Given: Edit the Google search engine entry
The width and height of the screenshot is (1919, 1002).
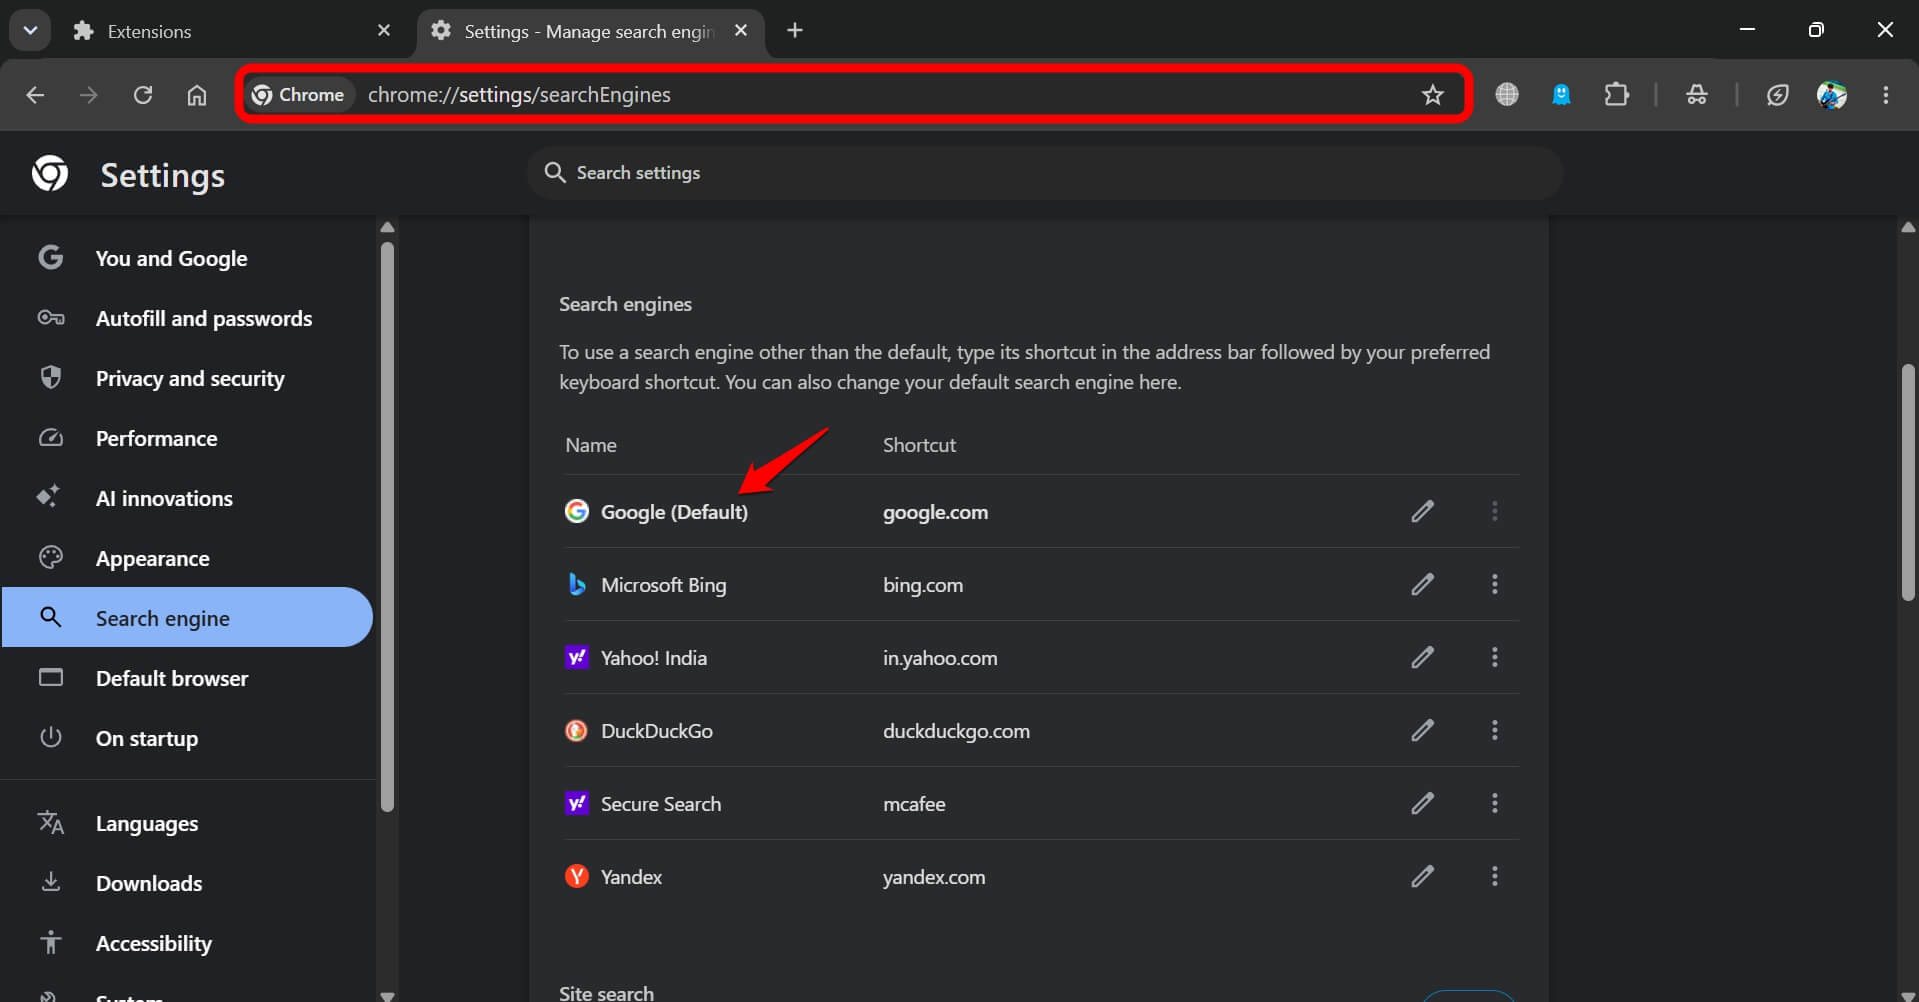Looking at the screenshot, I should click(x=1423, y=512).
